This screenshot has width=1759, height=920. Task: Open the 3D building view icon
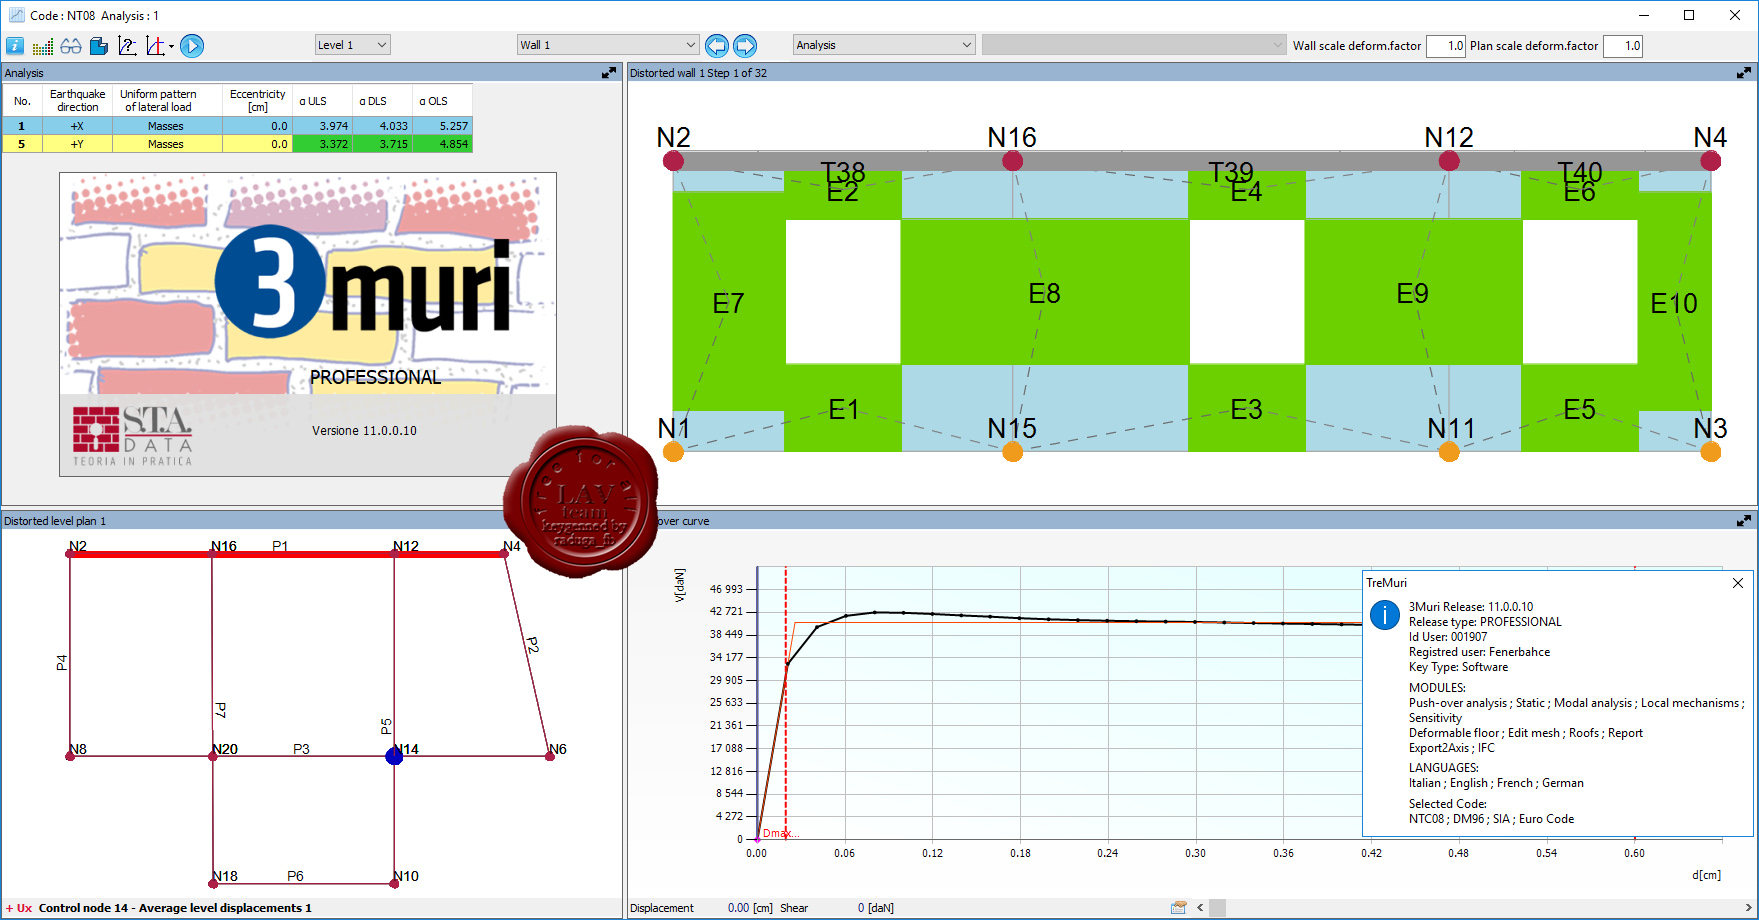click(98, 46)
